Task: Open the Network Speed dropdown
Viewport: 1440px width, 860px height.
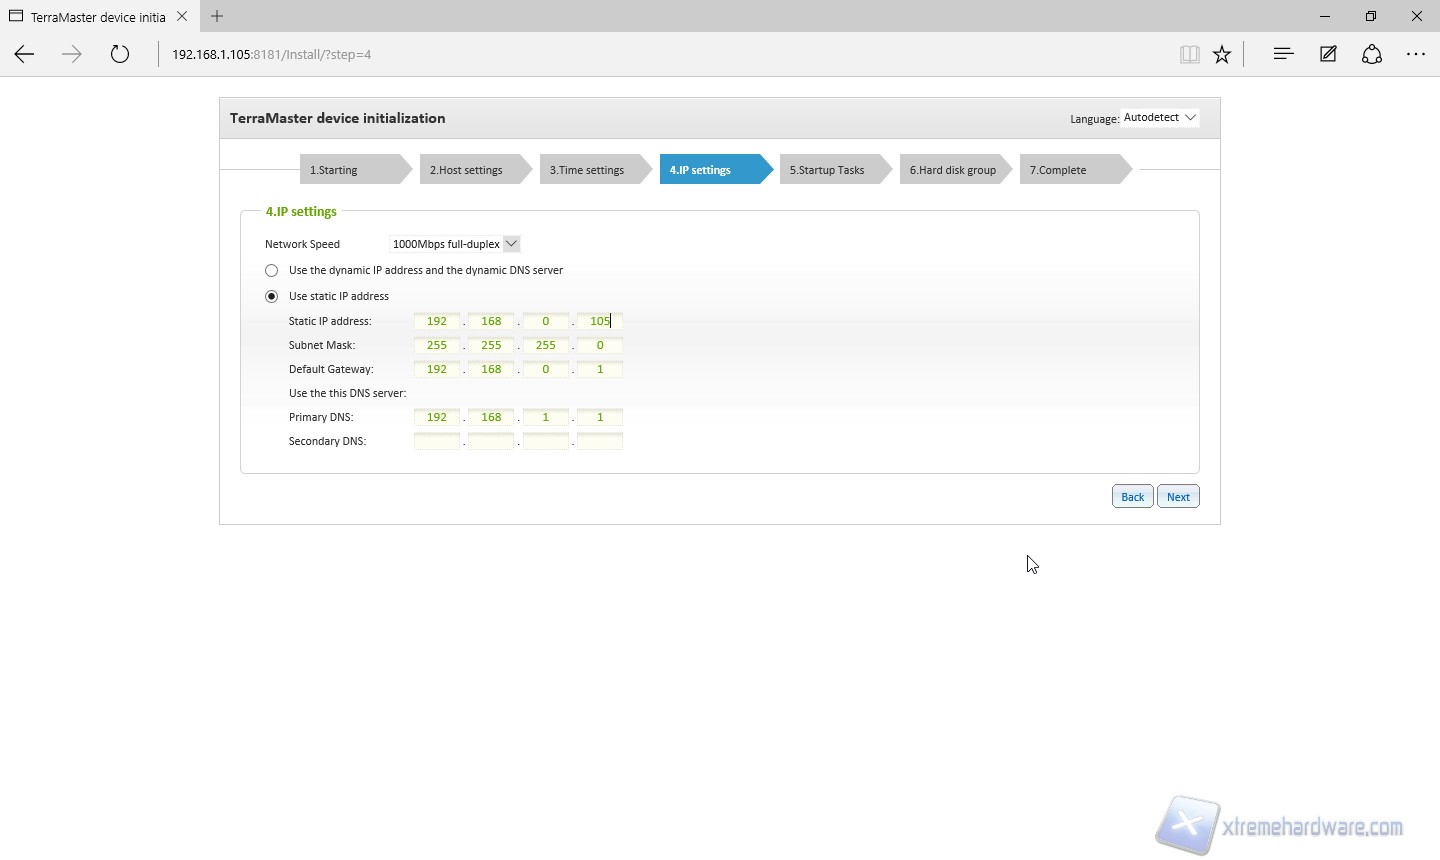Action: coord(455,244)
